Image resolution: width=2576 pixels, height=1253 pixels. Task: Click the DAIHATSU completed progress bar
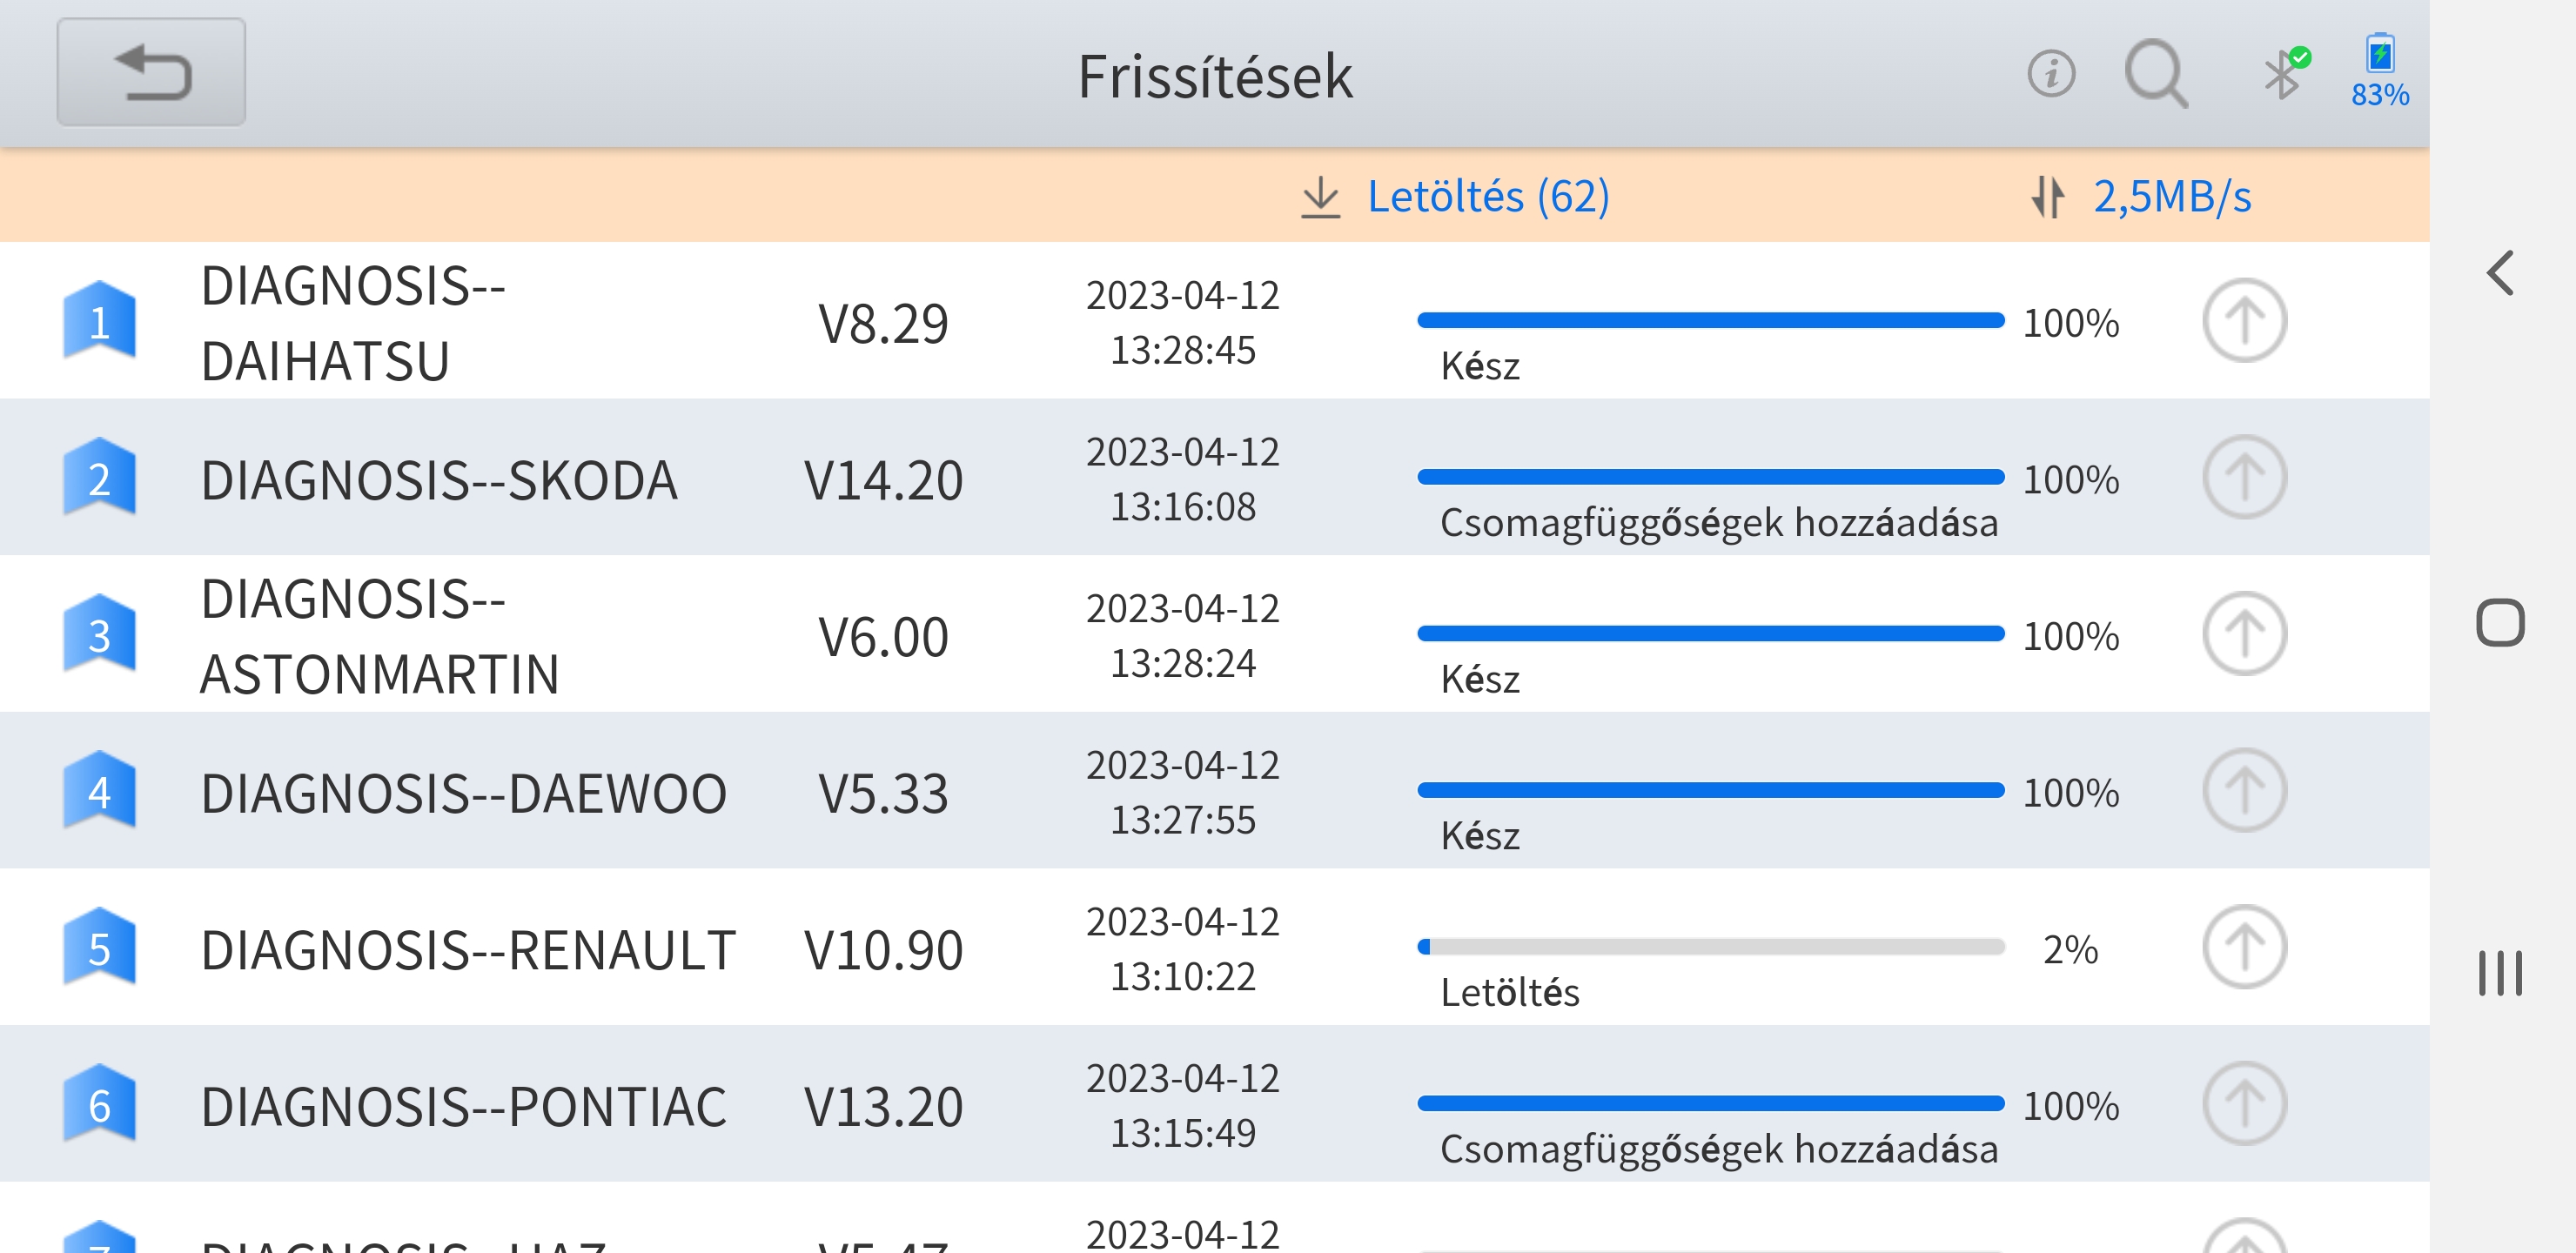tap(1710, 320)
